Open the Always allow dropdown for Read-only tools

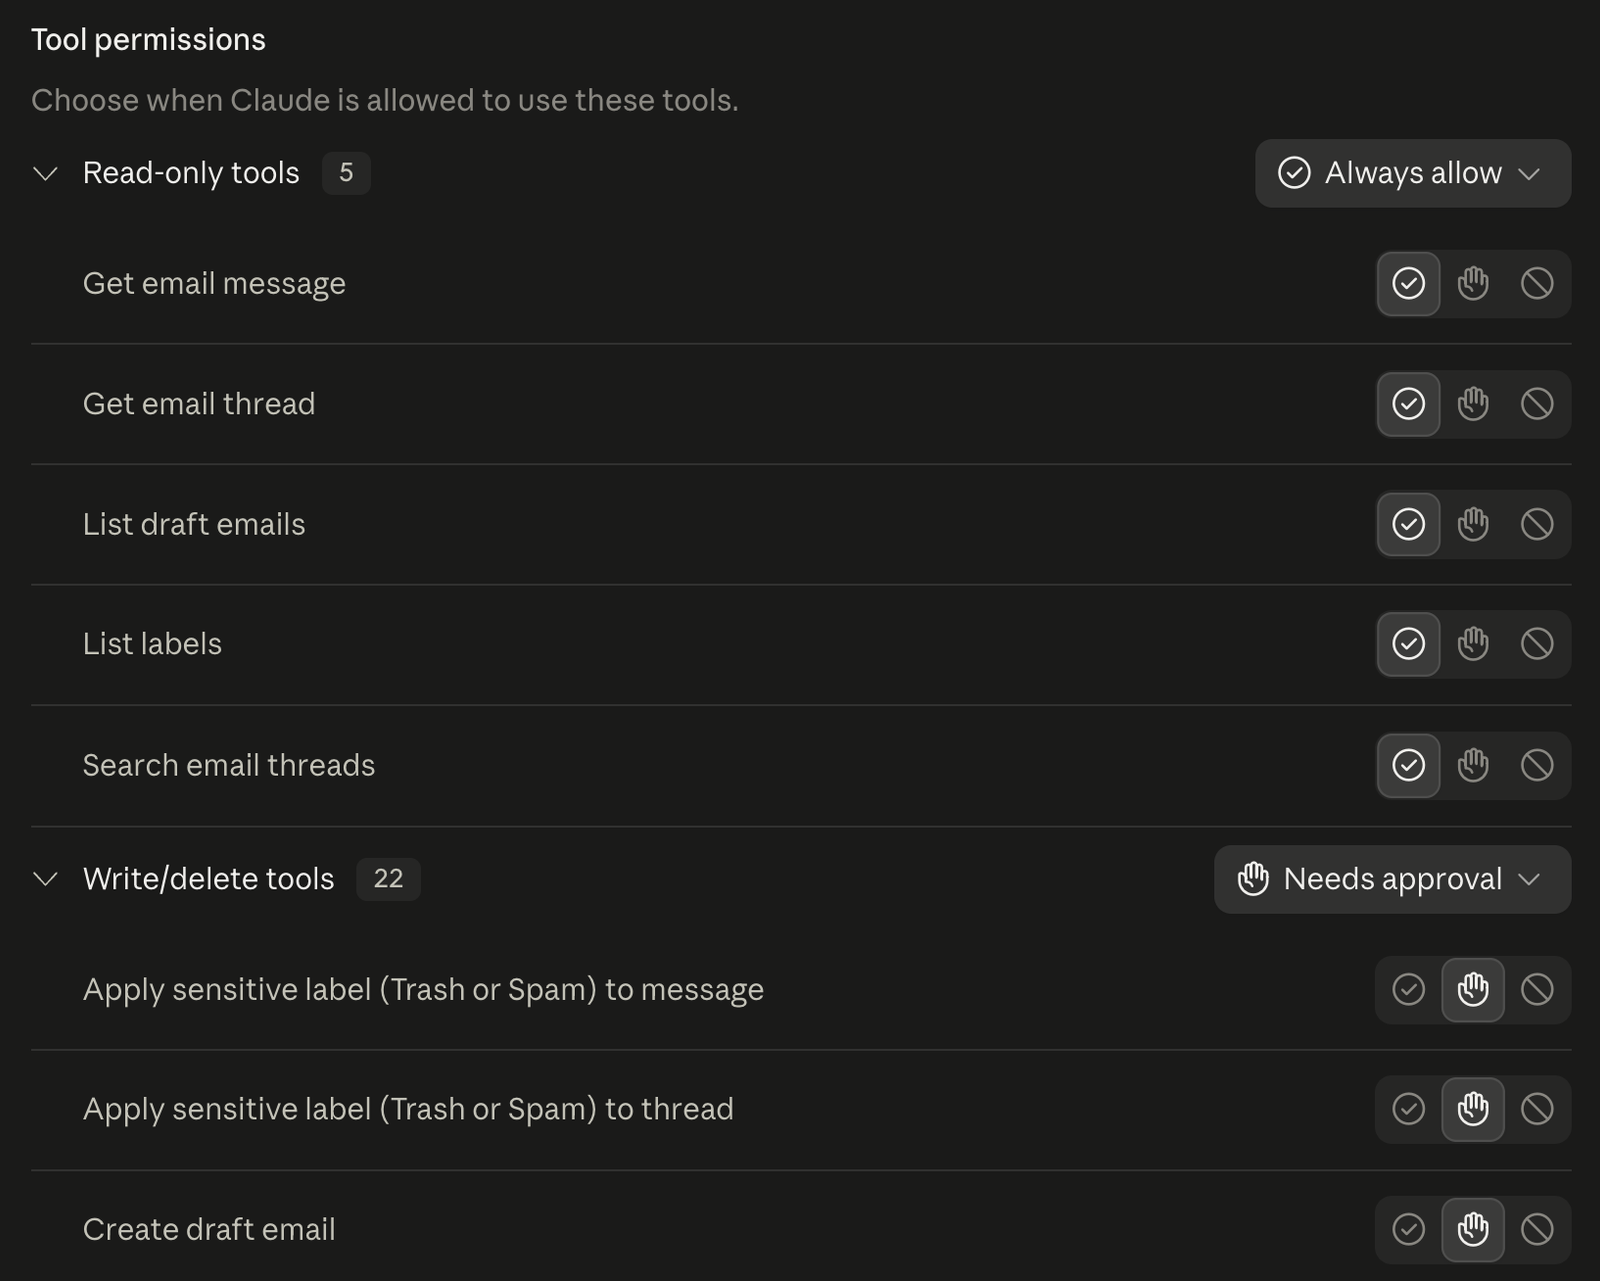[1413, 173]
